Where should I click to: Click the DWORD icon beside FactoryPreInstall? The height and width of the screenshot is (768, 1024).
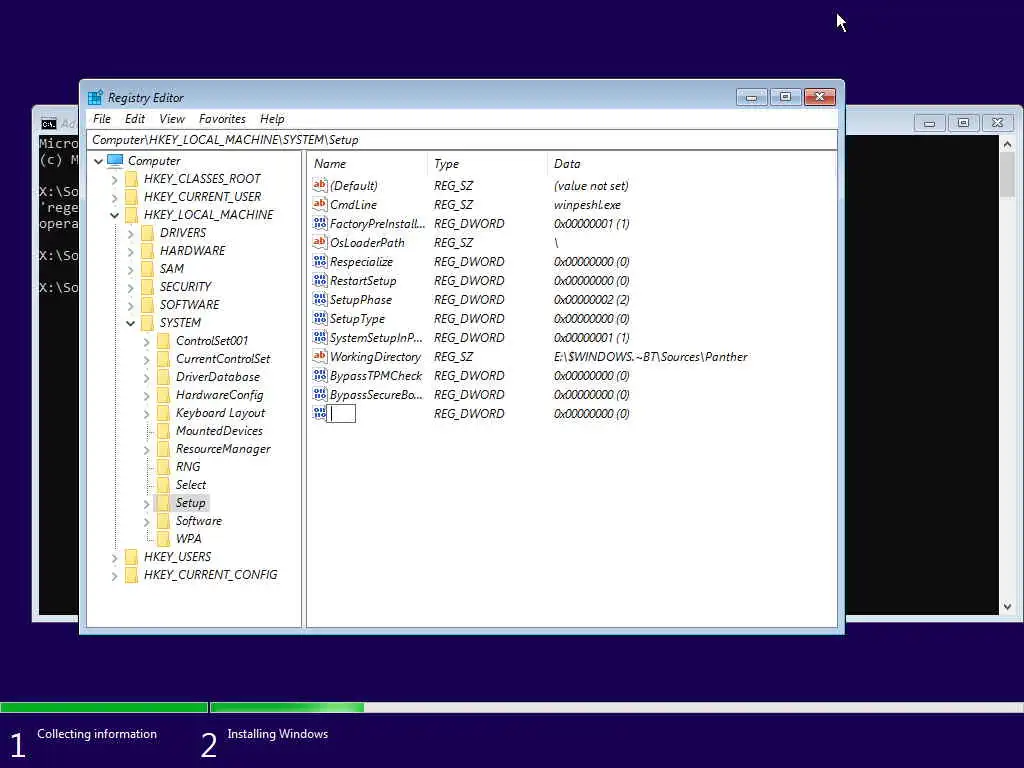[x=319, y=223]
